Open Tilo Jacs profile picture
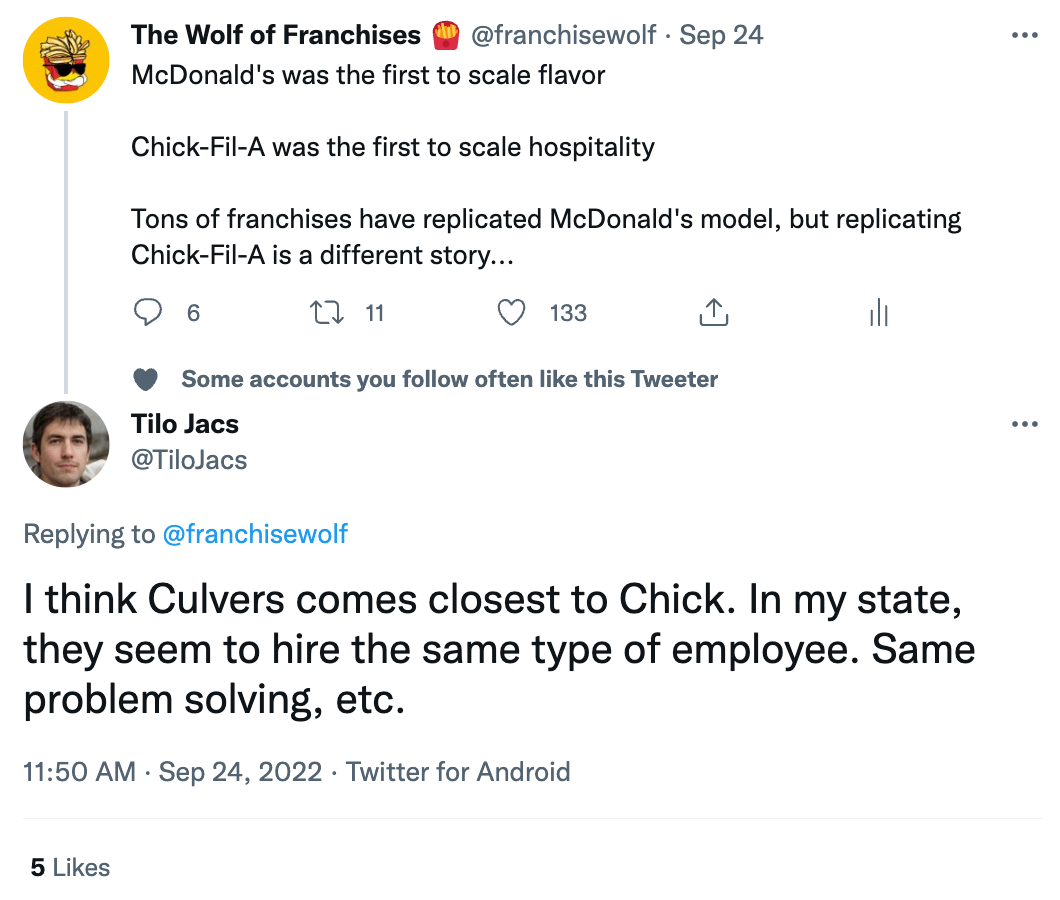1060x900 pixels. coord(66,444)
